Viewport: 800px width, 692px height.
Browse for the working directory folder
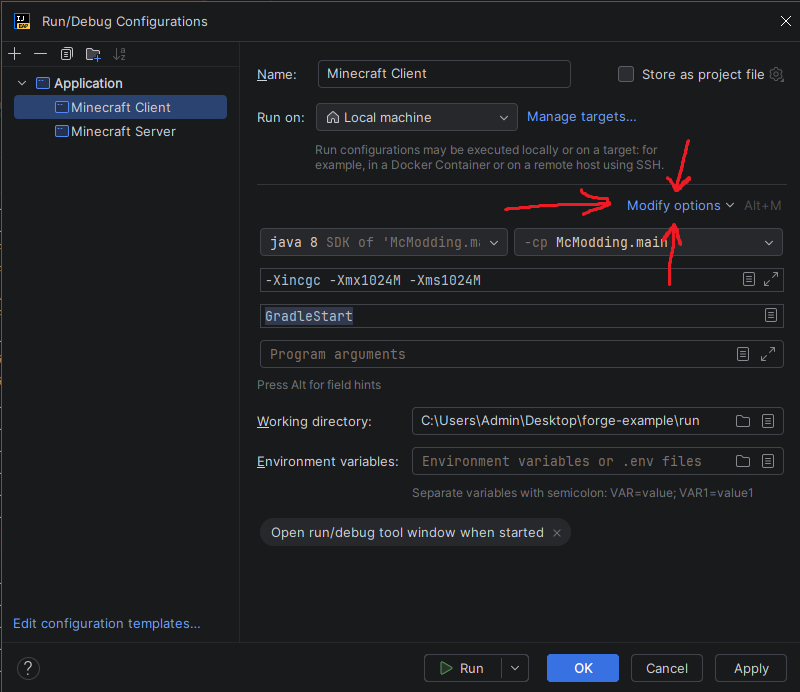coord(743,421)
